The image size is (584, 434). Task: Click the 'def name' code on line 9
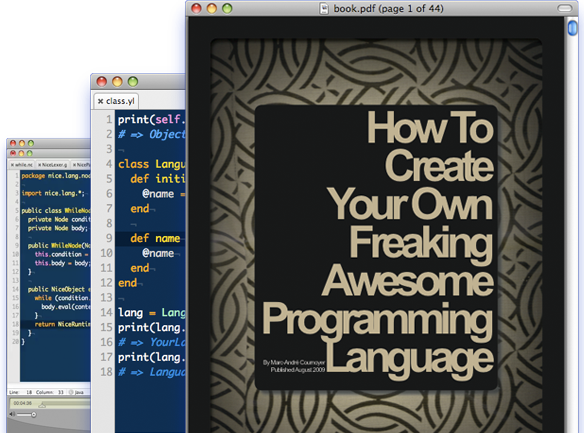(155, 238)
